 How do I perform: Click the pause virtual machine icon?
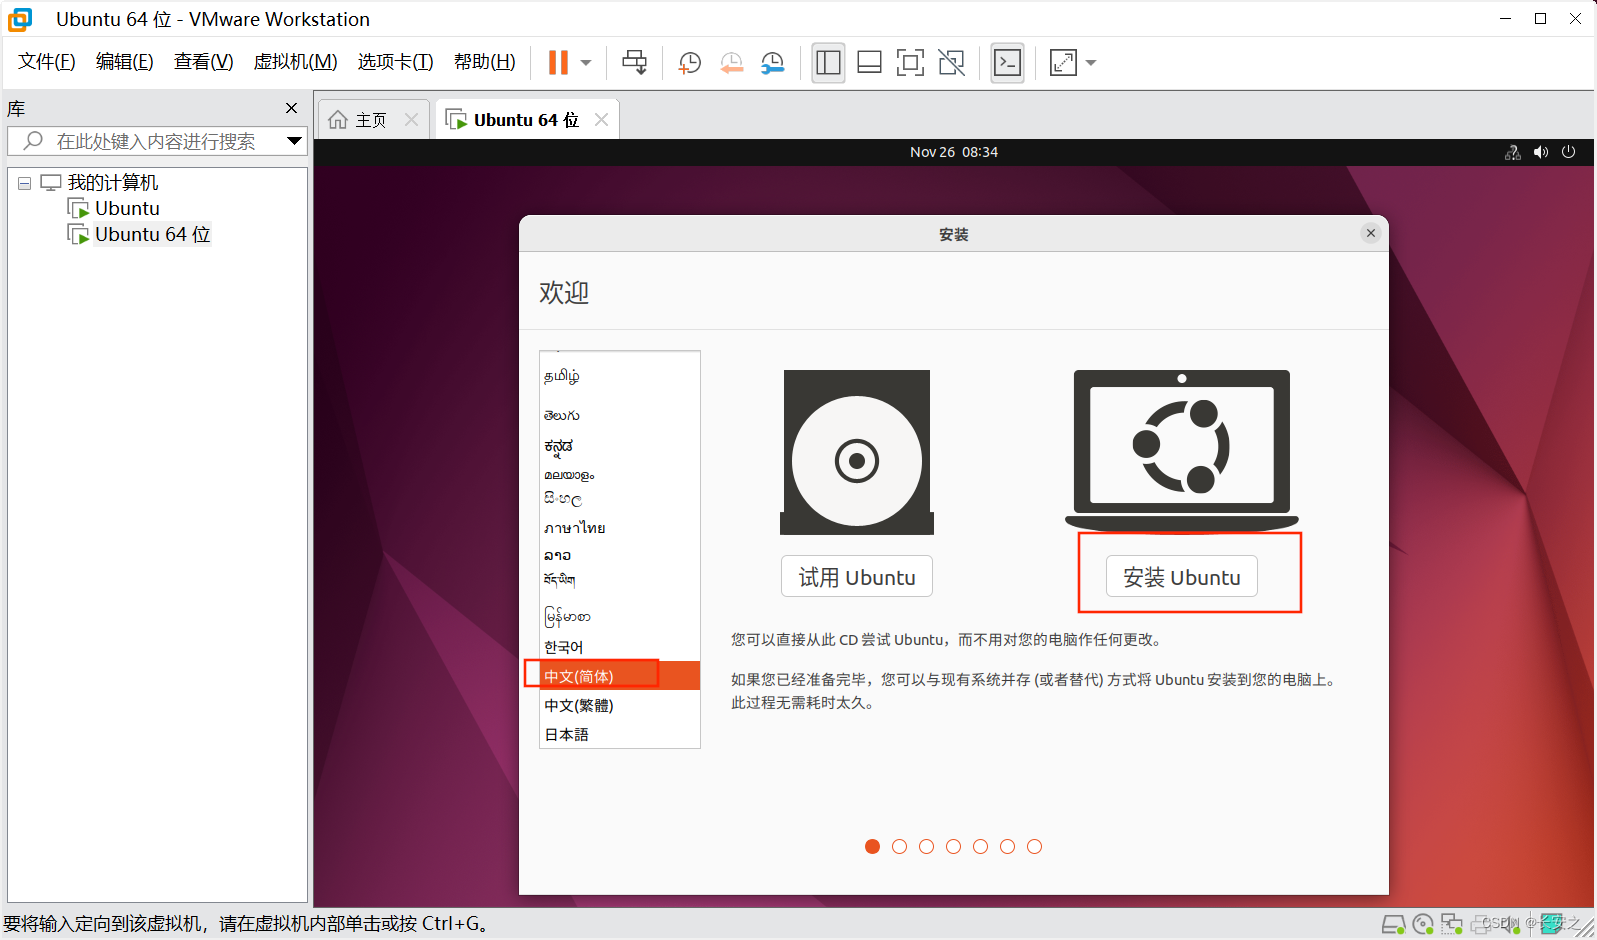point(558,62)
